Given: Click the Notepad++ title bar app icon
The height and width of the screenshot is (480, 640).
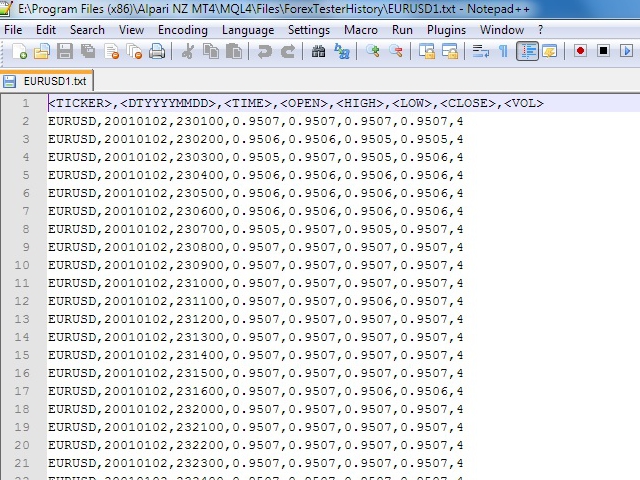Looking at the screenshot, I should click(x=5, y=9).
